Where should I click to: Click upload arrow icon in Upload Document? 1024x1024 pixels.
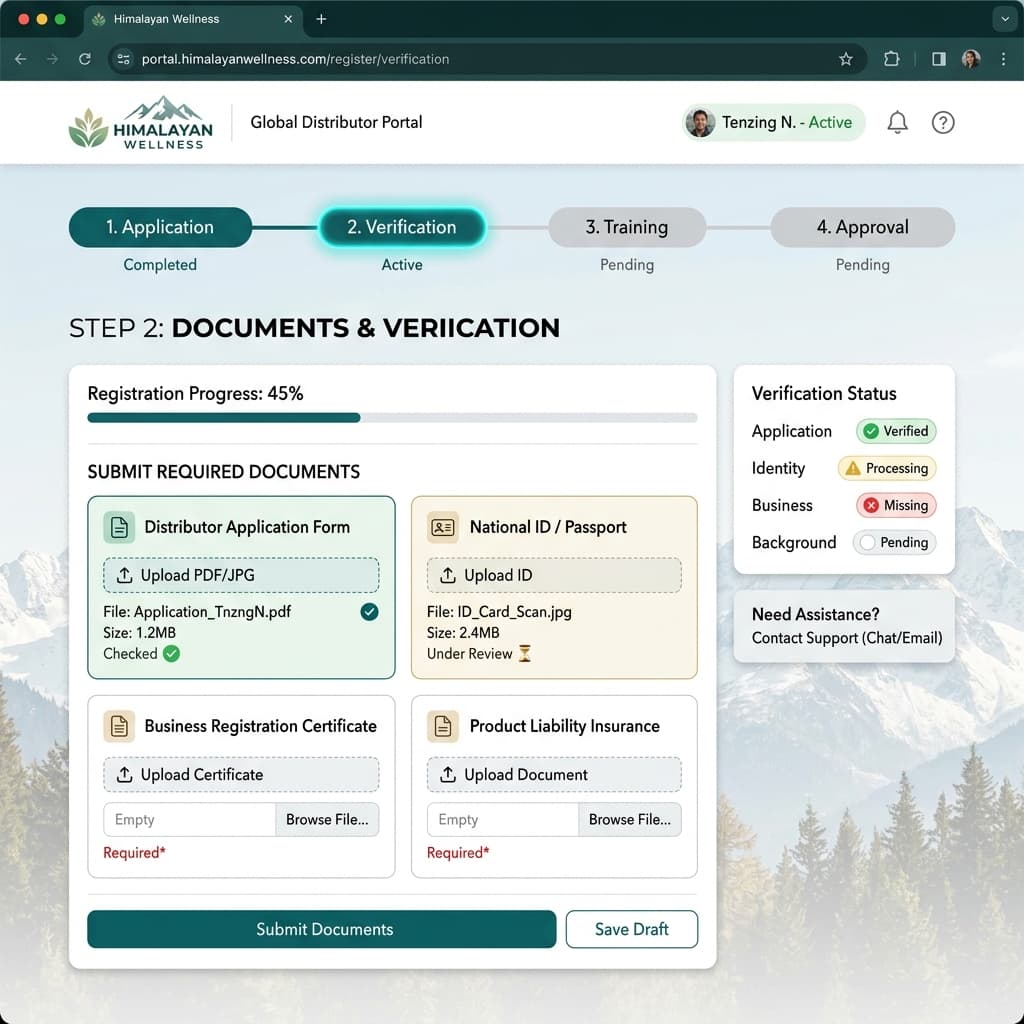[448, 775]
